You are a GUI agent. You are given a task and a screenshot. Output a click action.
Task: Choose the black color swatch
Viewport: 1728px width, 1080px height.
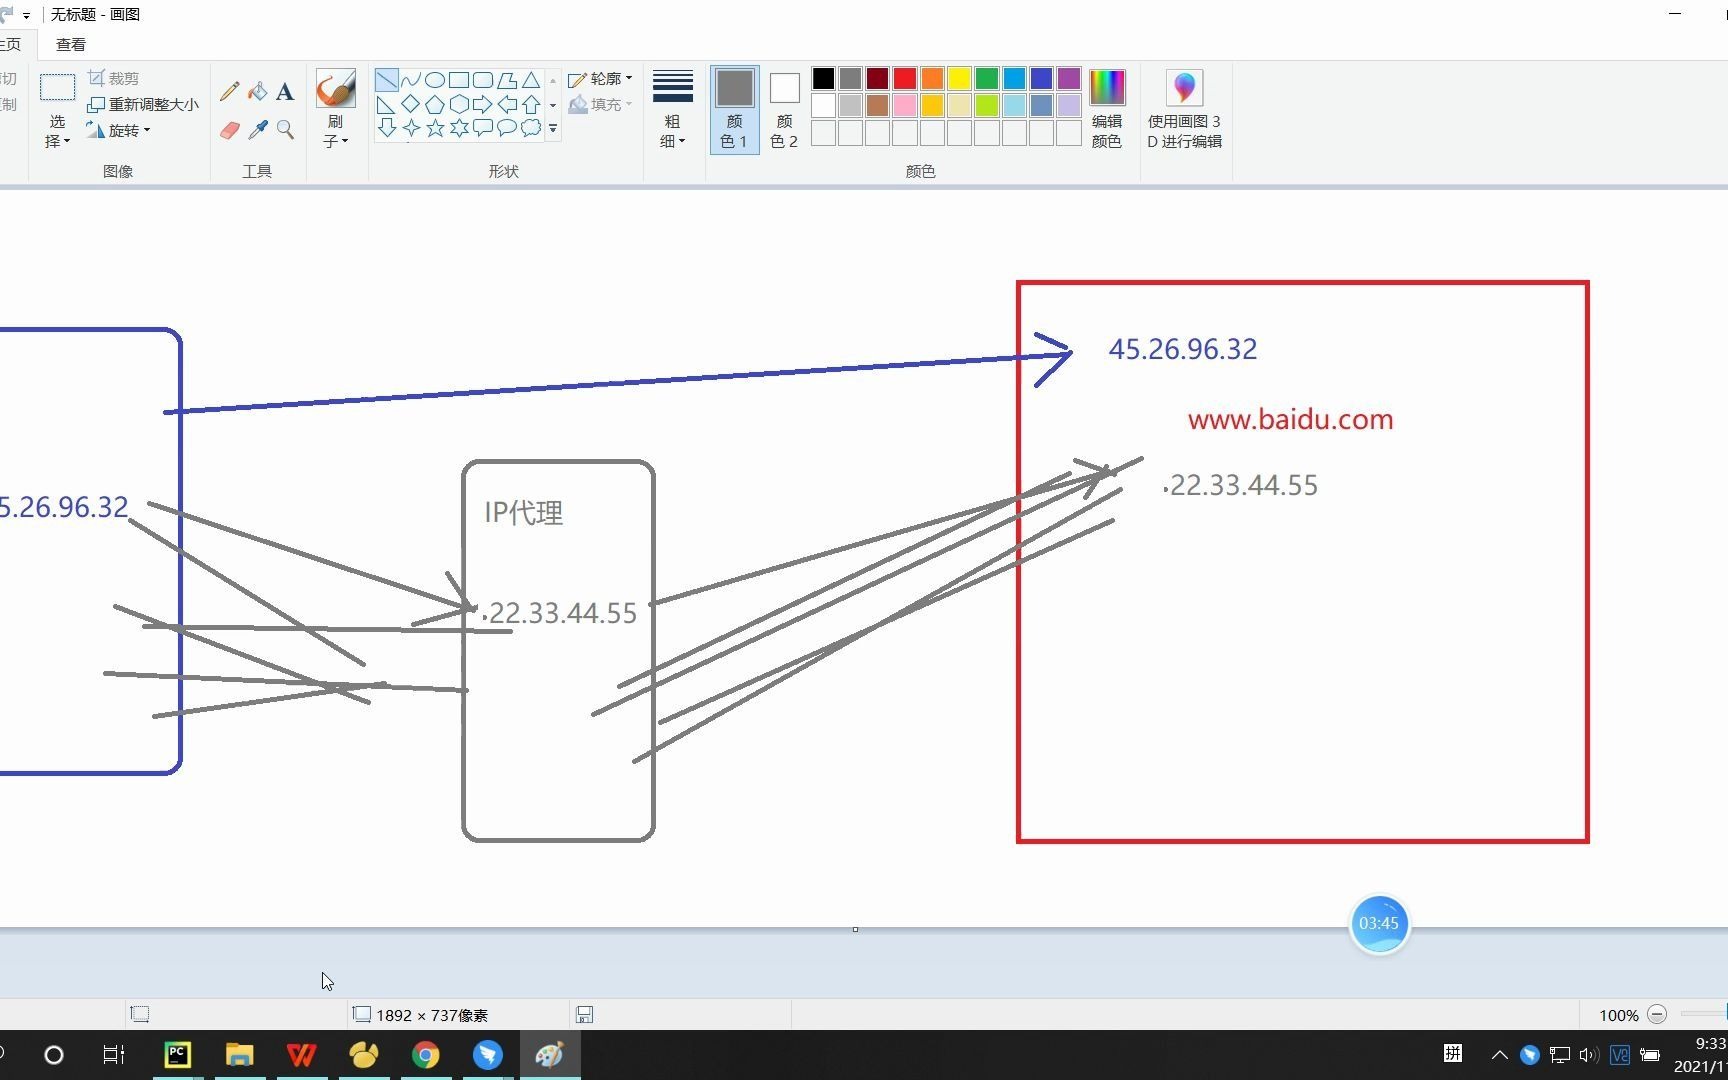coord(823,78)
